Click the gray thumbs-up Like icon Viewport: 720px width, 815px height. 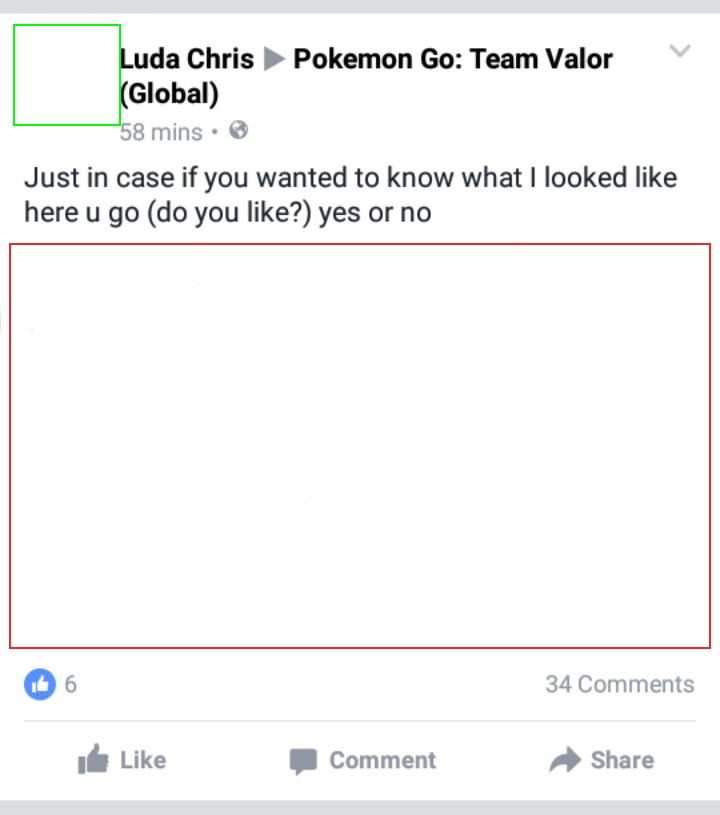pos(93,759)
